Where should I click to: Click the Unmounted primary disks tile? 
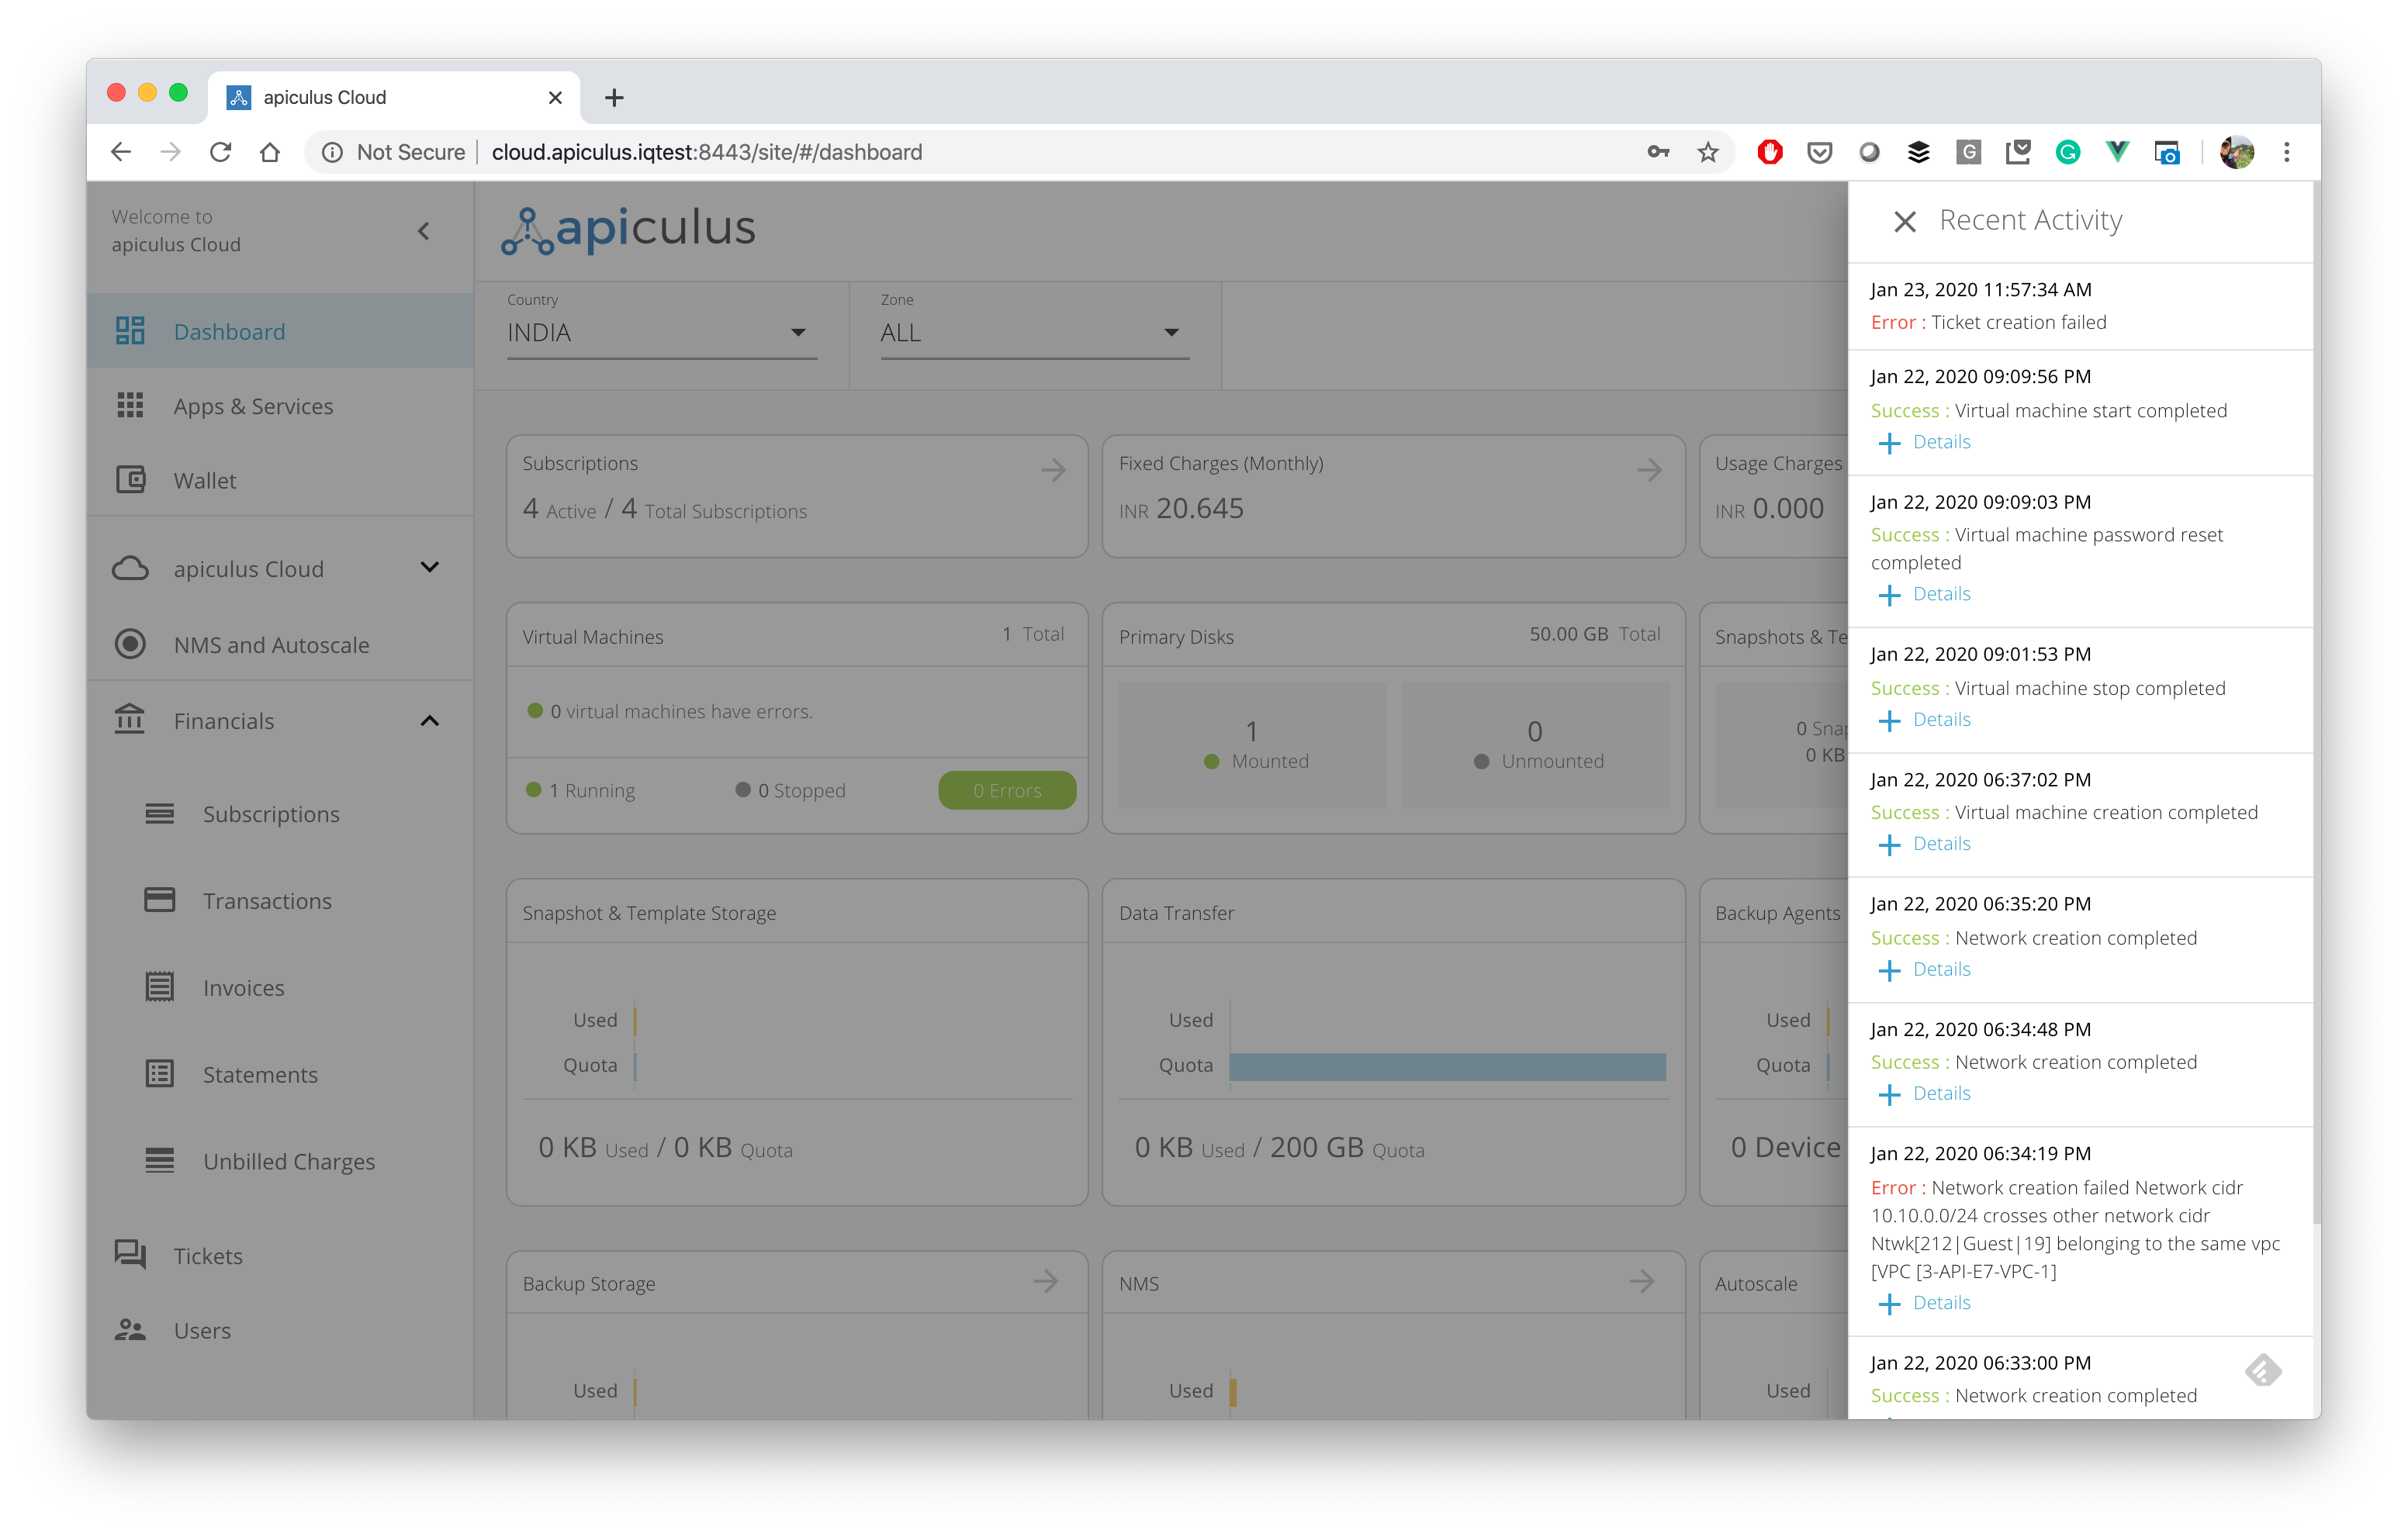coord(1536,745)
